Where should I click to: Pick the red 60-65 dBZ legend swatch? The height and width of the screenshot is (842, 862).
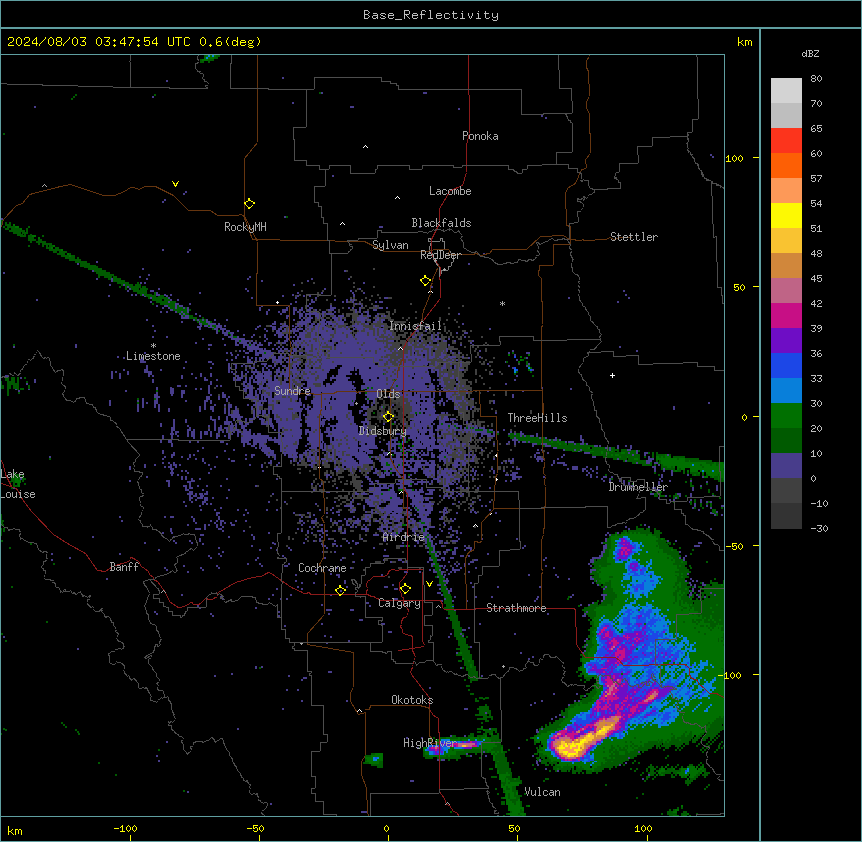coord(786,140)
